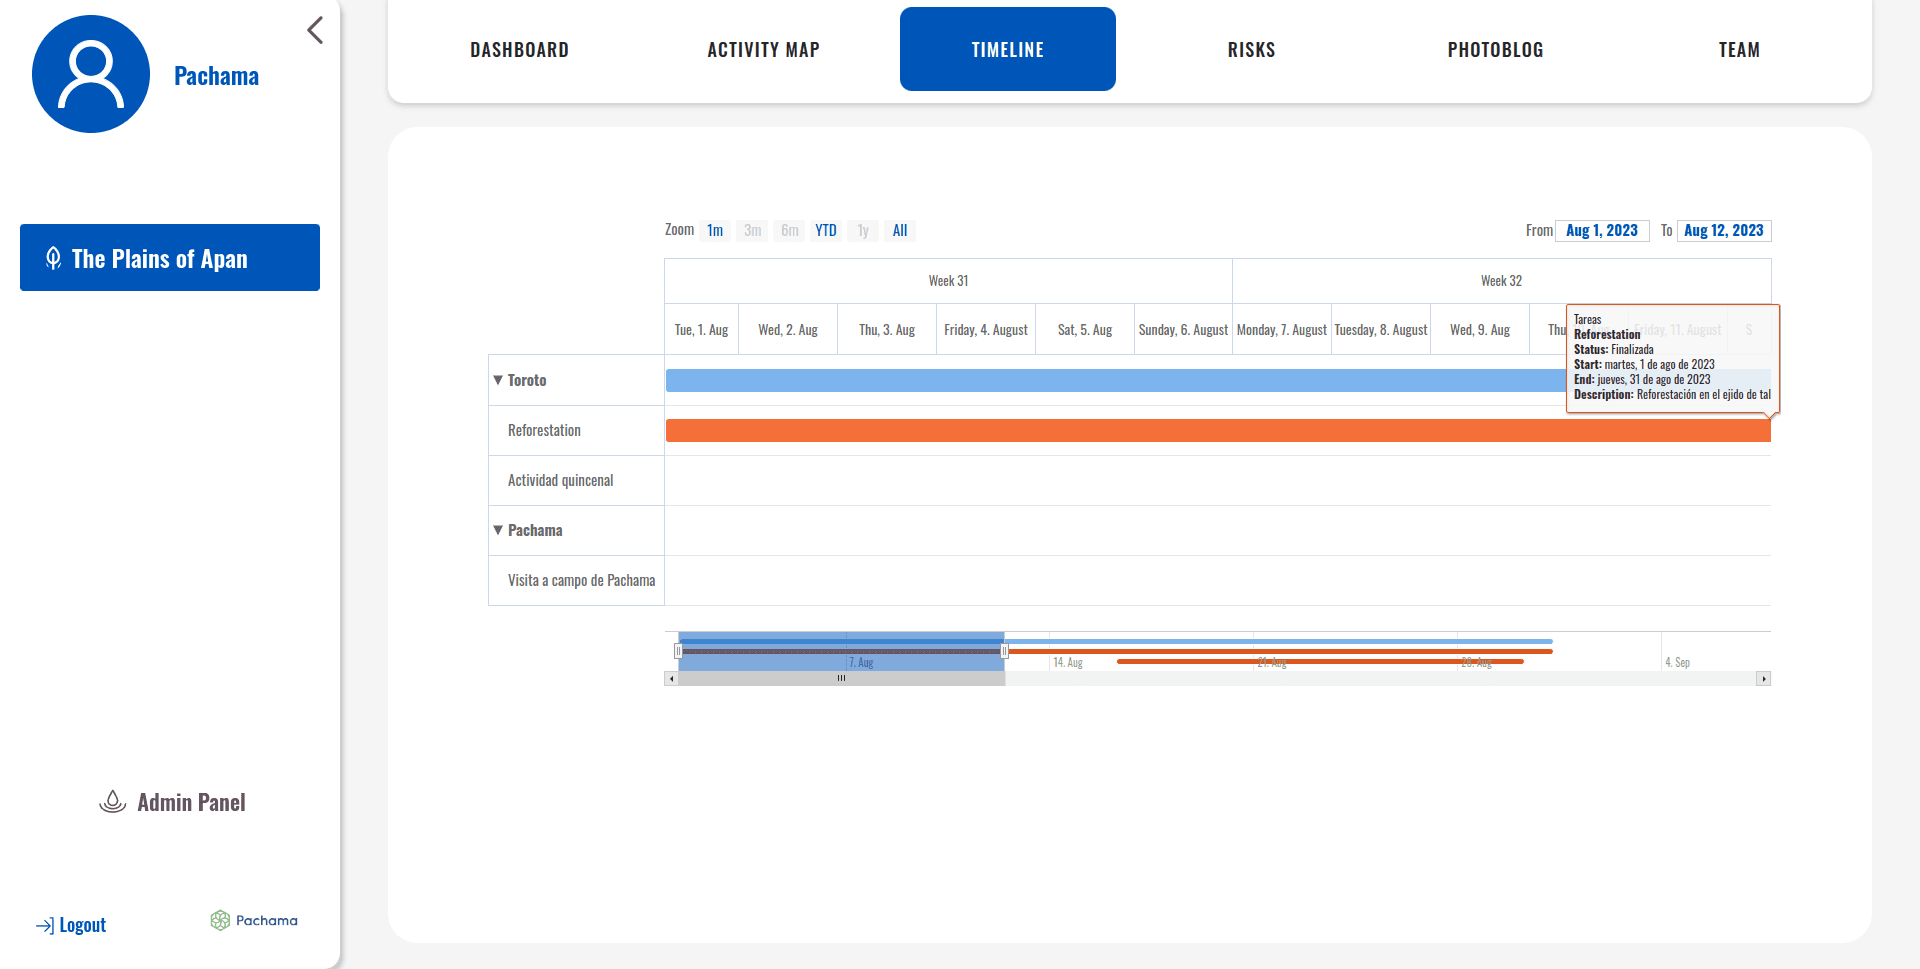Set zoom range to YTD
The height and width of the screenshot is (969, 1920).
coord(826,231)
